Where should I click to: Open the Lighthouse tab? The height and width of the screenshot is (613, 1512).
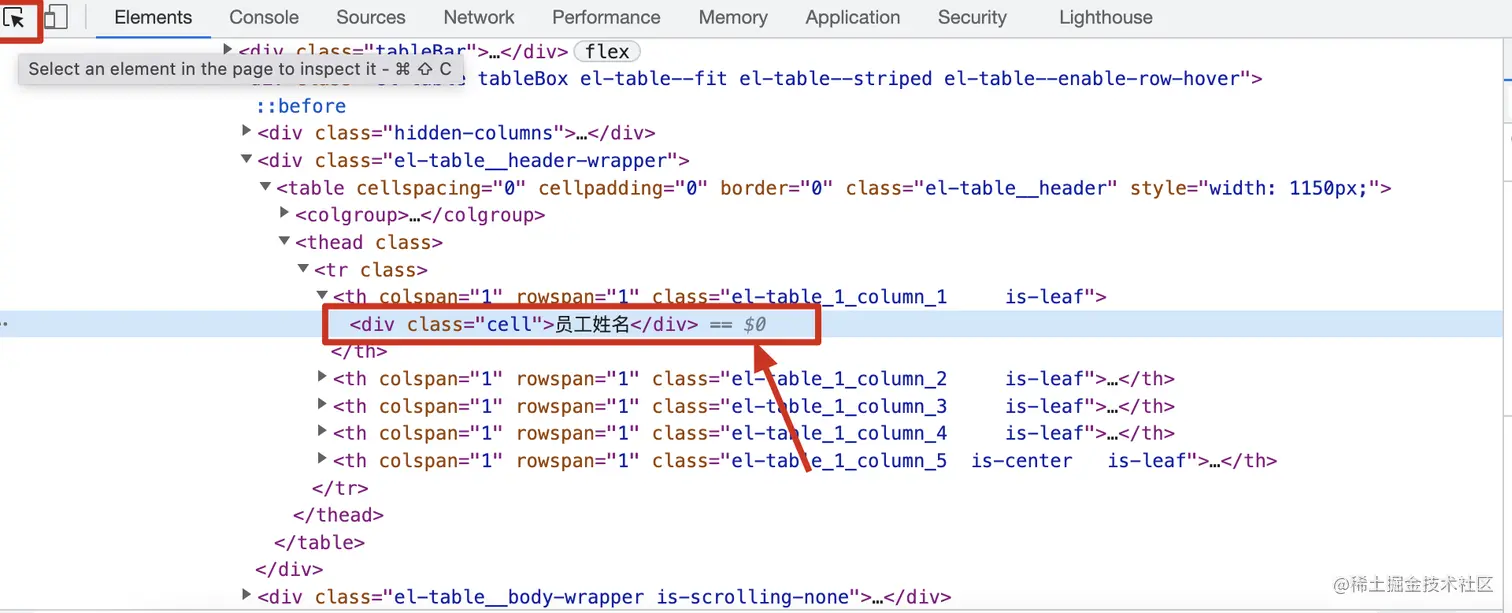point(1106,17)
